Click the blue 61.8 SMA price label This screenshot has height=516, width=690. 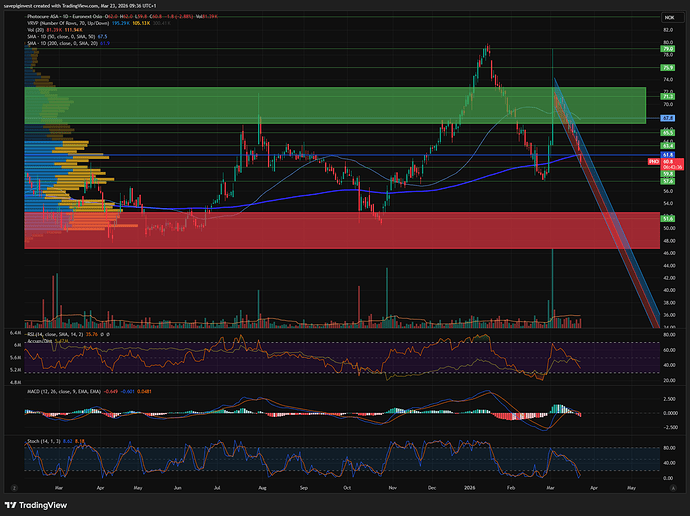click(666, 154)
